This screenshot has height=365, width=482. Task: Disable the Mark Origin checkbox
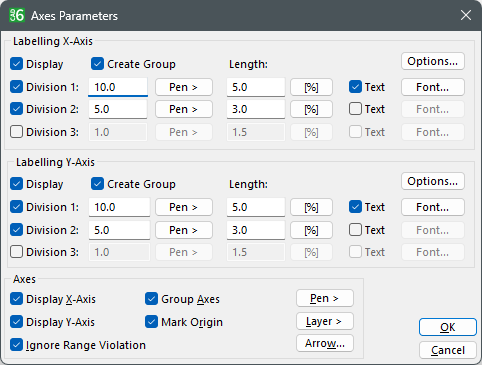151,322
